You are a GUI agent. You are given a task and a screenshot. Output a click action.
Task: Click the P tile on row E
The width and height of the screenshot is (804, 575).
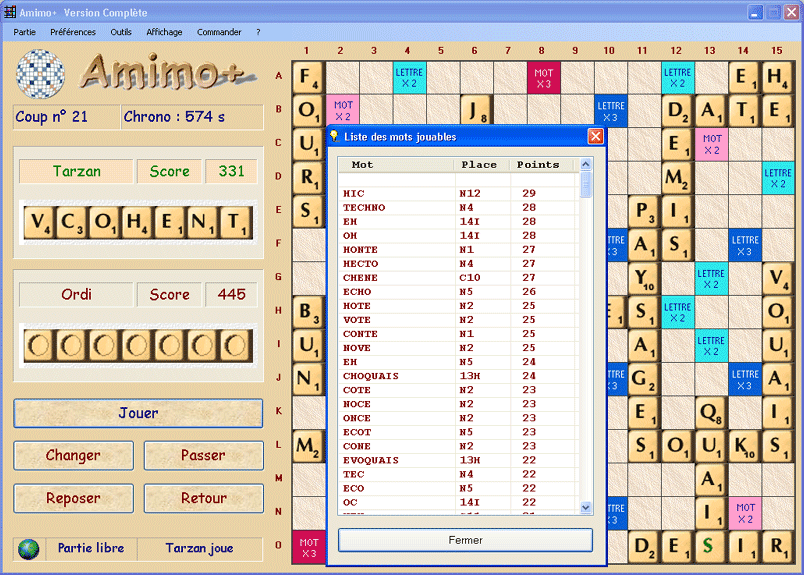[644, 211]
